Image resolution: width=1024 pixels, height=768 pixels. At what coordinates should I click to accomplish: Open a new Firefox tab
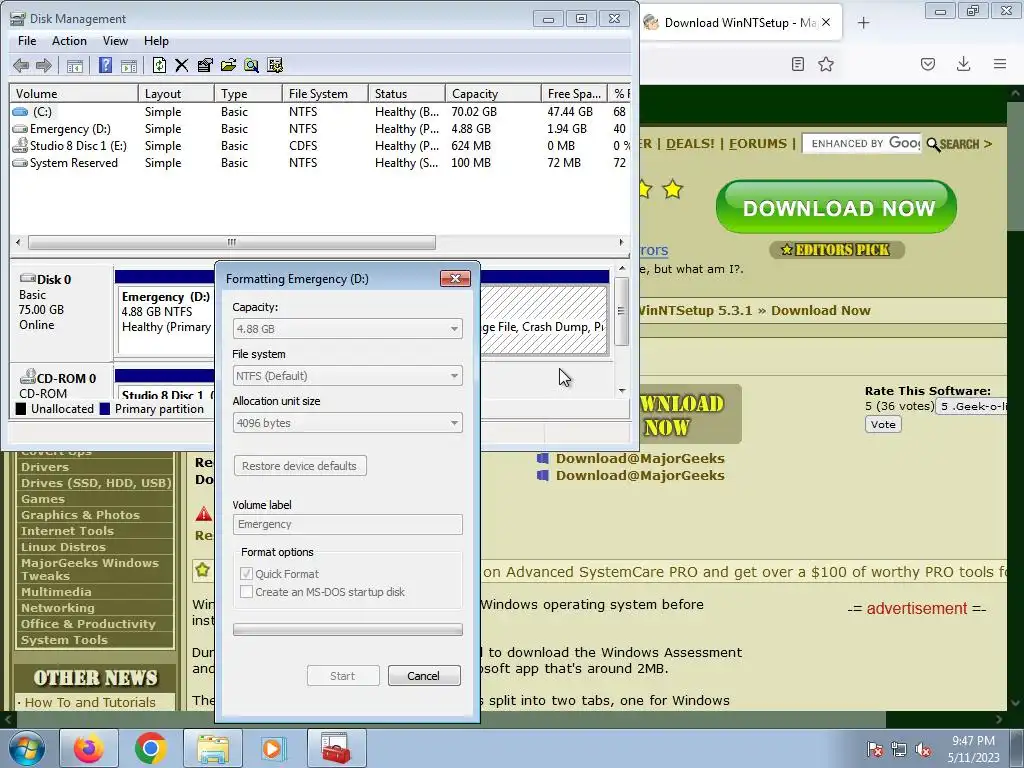863,23
